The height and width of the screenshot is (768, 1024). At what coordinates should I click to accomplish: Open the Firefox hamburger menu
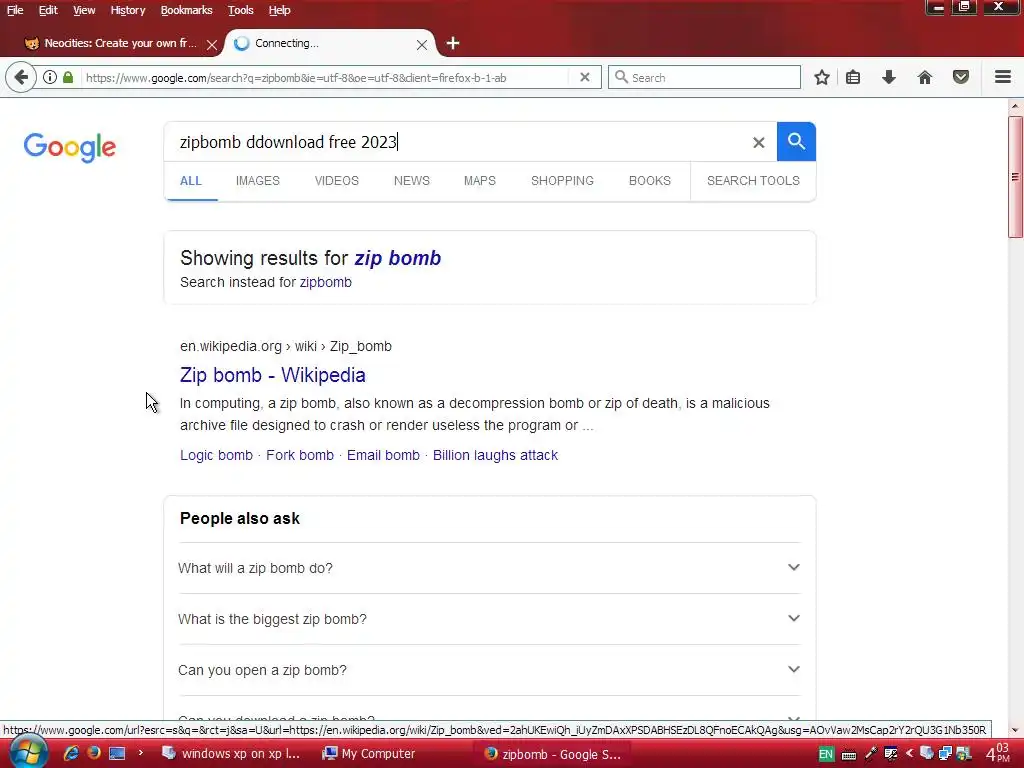[1003, 77]
